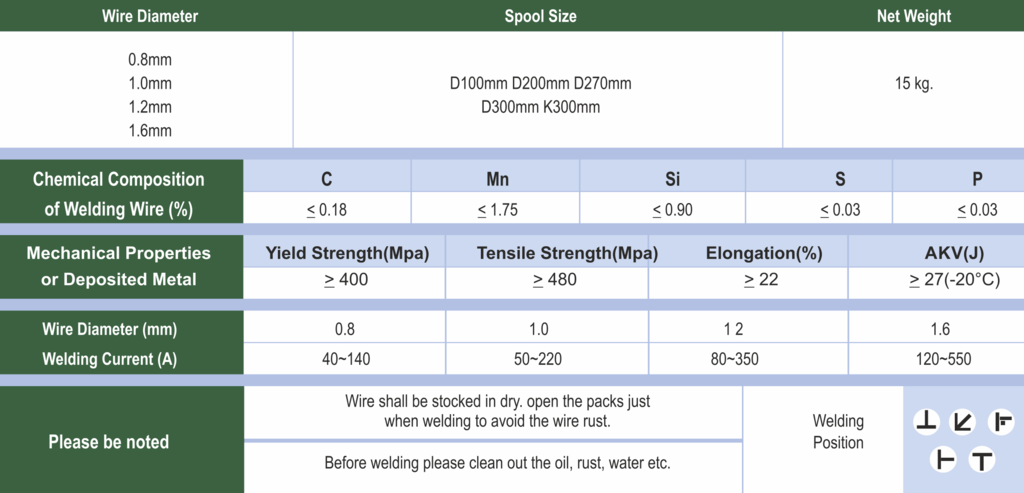Select the 1.6mm wire diameter entry

(x=150, y=131)
